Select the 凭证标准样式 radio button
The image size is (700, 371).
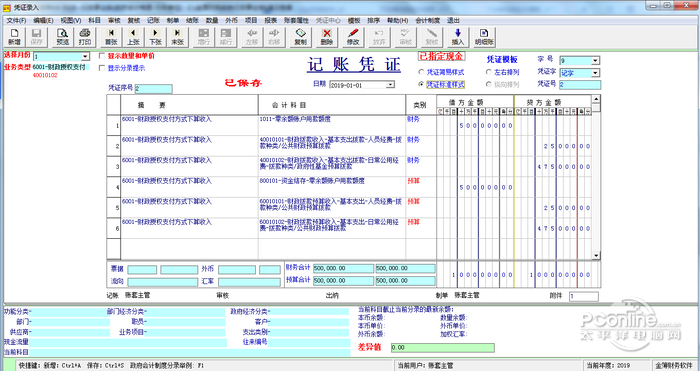(421, 84)
